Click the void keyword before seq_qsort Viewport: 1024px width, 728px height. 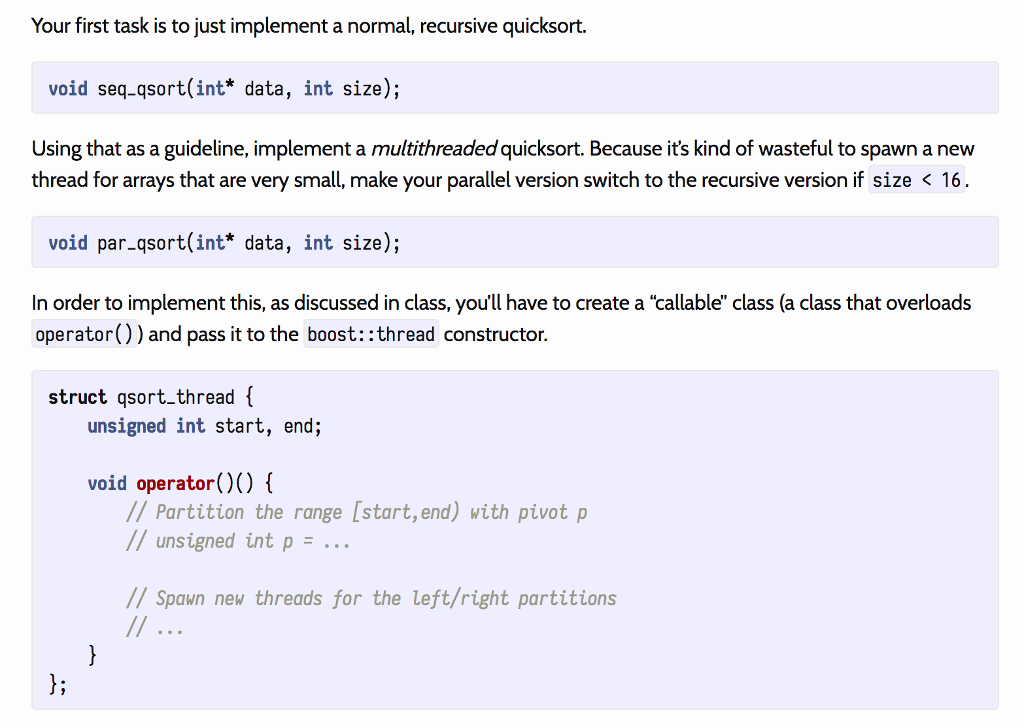[68, 89]
